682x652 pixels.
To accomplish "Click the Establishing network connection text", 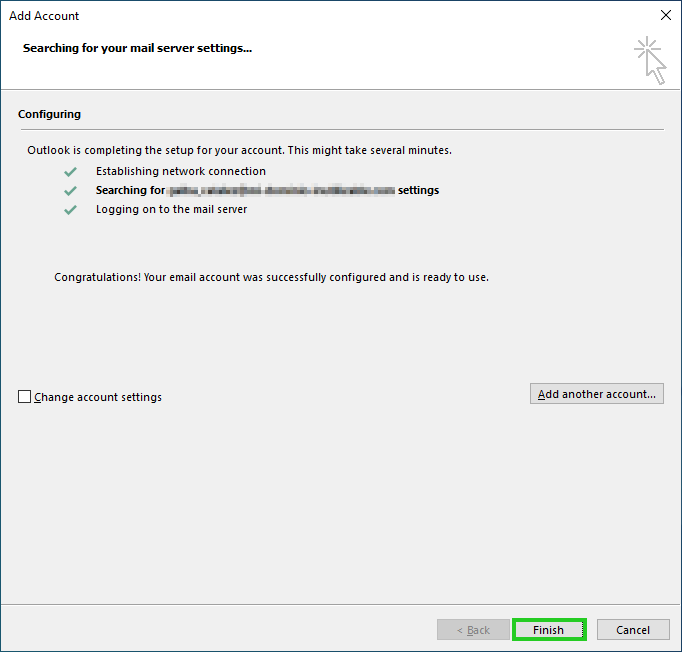I will click(181, 172).
